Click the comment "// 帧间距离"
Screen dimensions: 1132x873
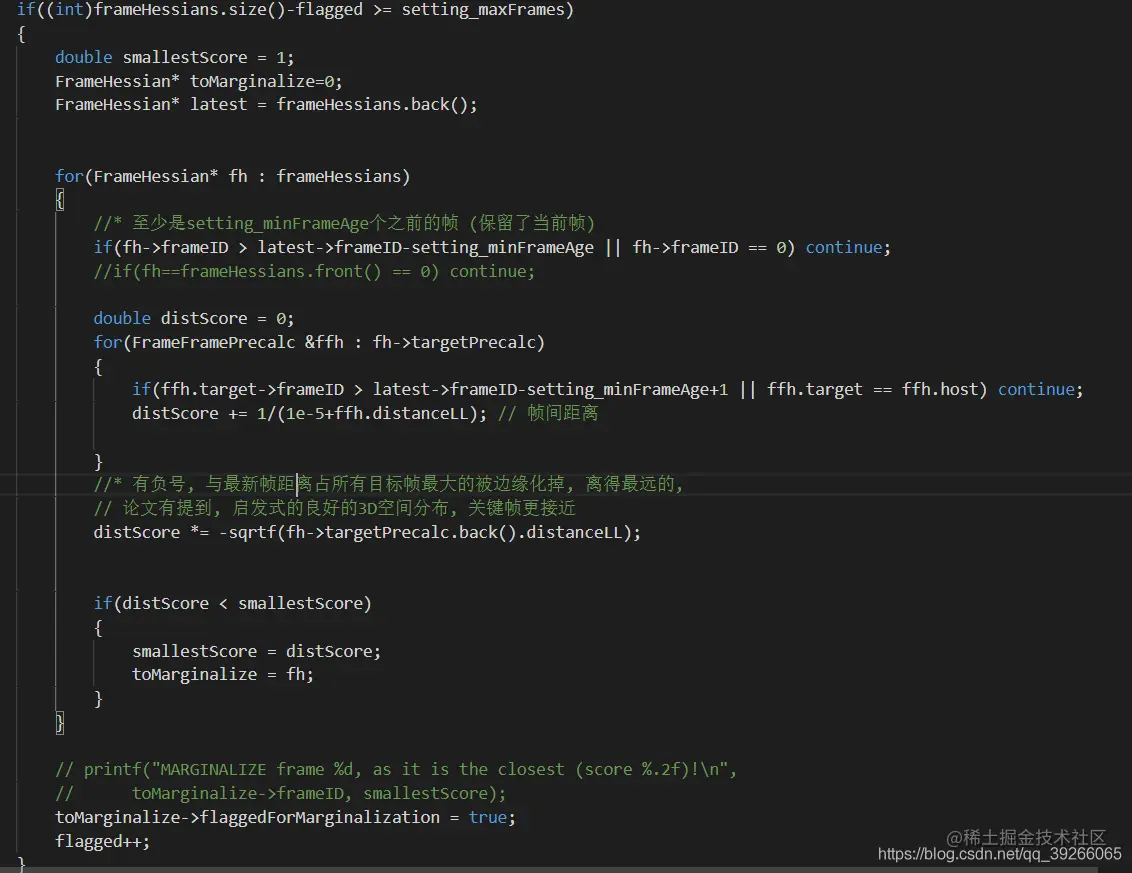click(x=548, y=414)
